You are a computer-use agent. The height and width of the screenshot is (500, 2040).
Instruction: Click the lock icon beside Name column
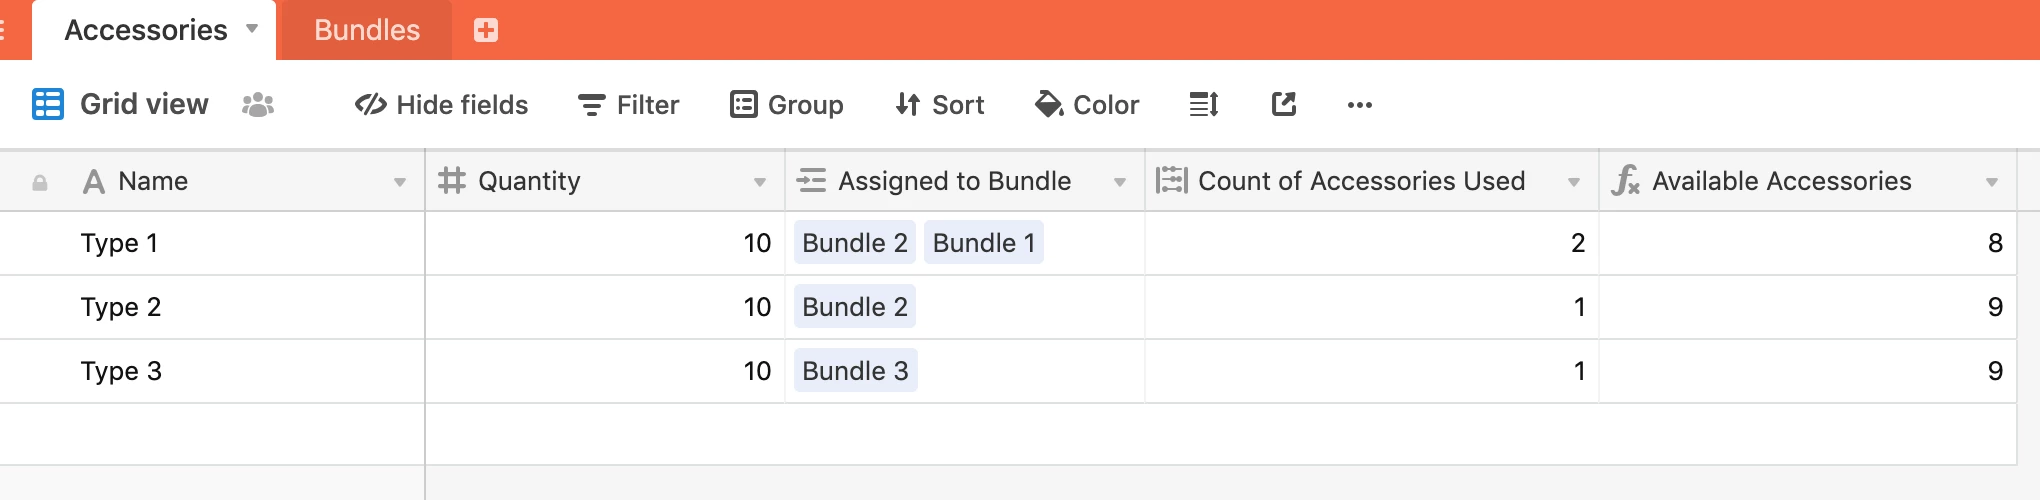tap(40, 182)
